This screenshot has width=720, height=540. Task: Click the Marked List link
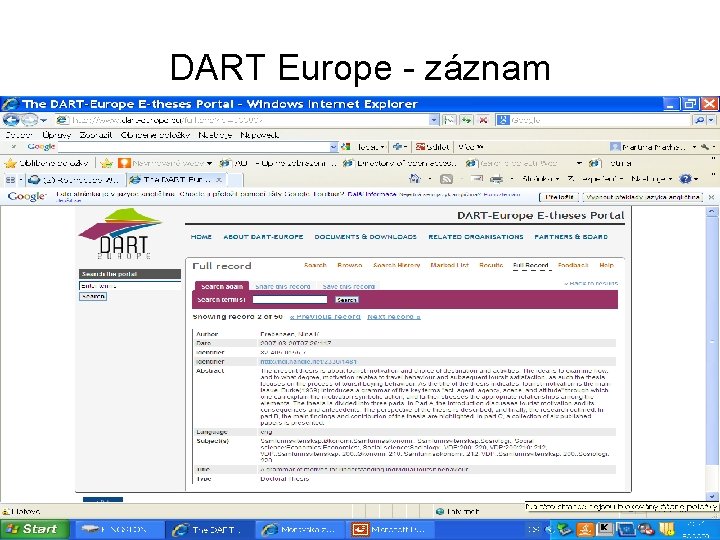click(450, 265)
